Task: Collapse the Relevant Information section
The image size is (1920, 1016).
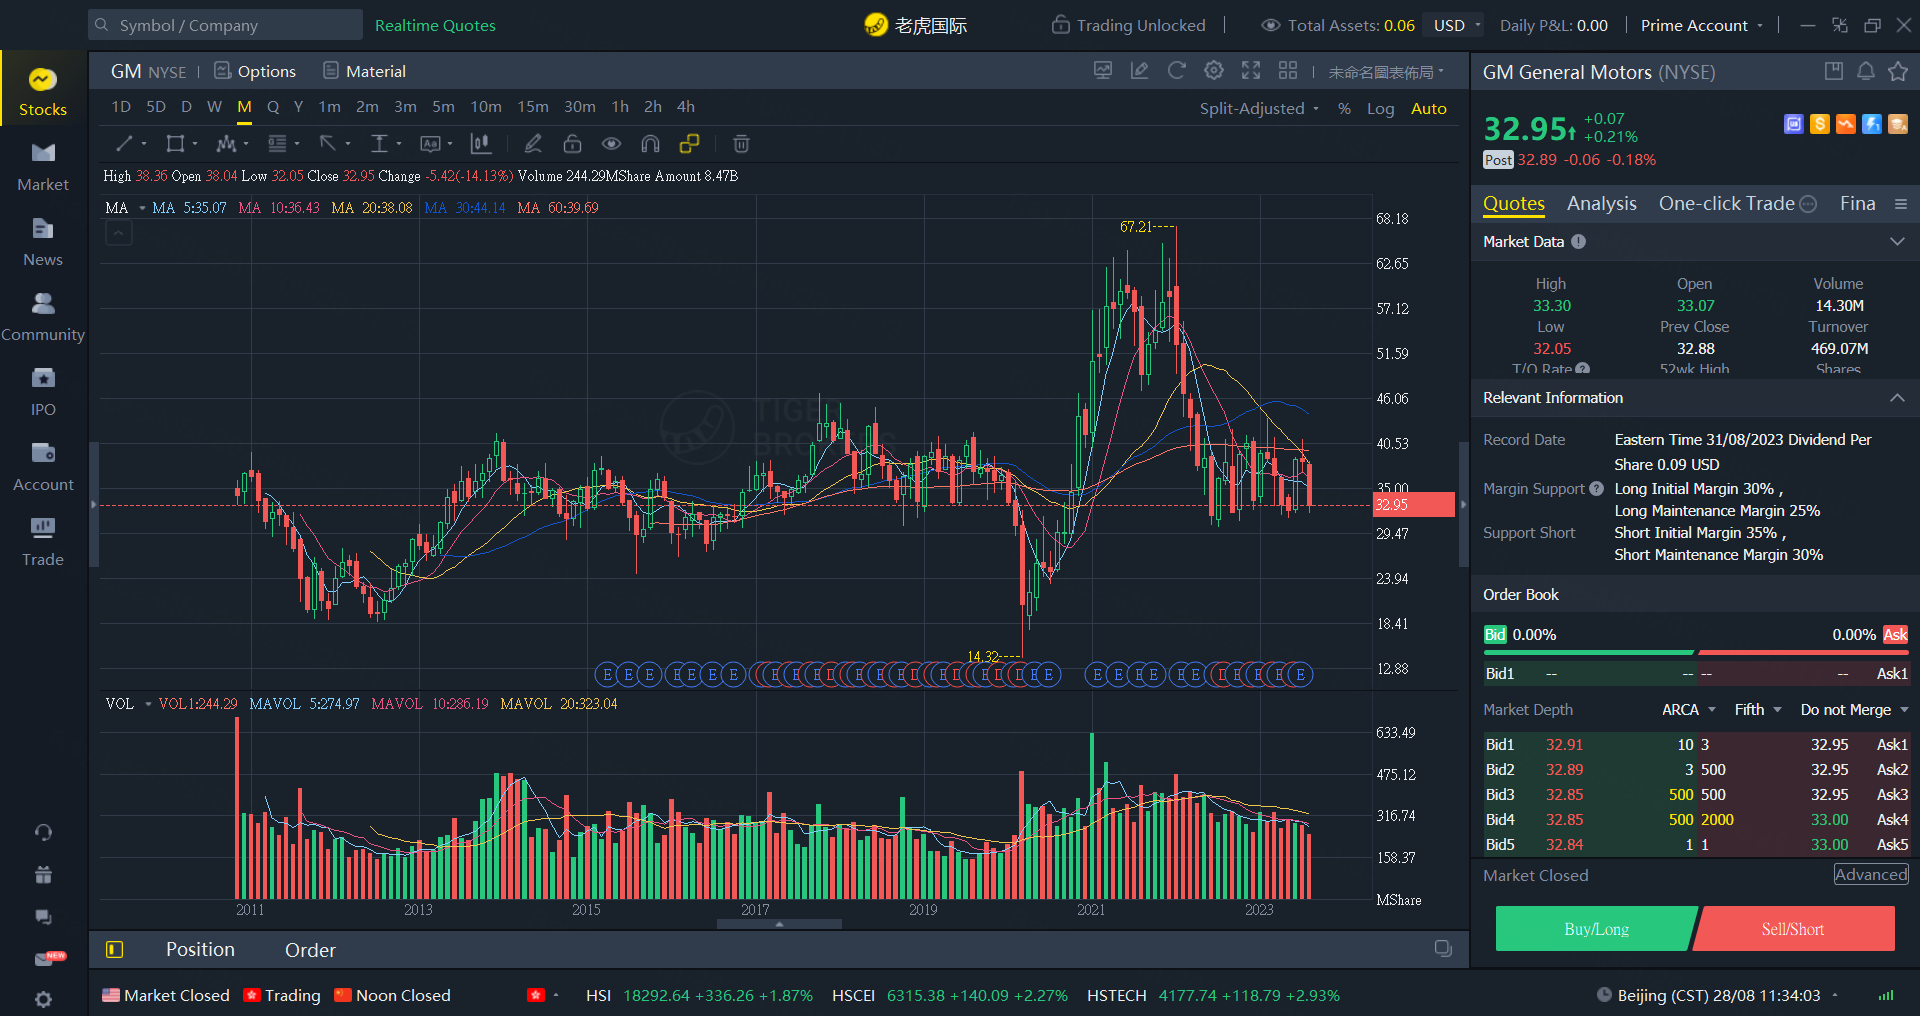Action: pyautogui.click(x=1897, y=397)
